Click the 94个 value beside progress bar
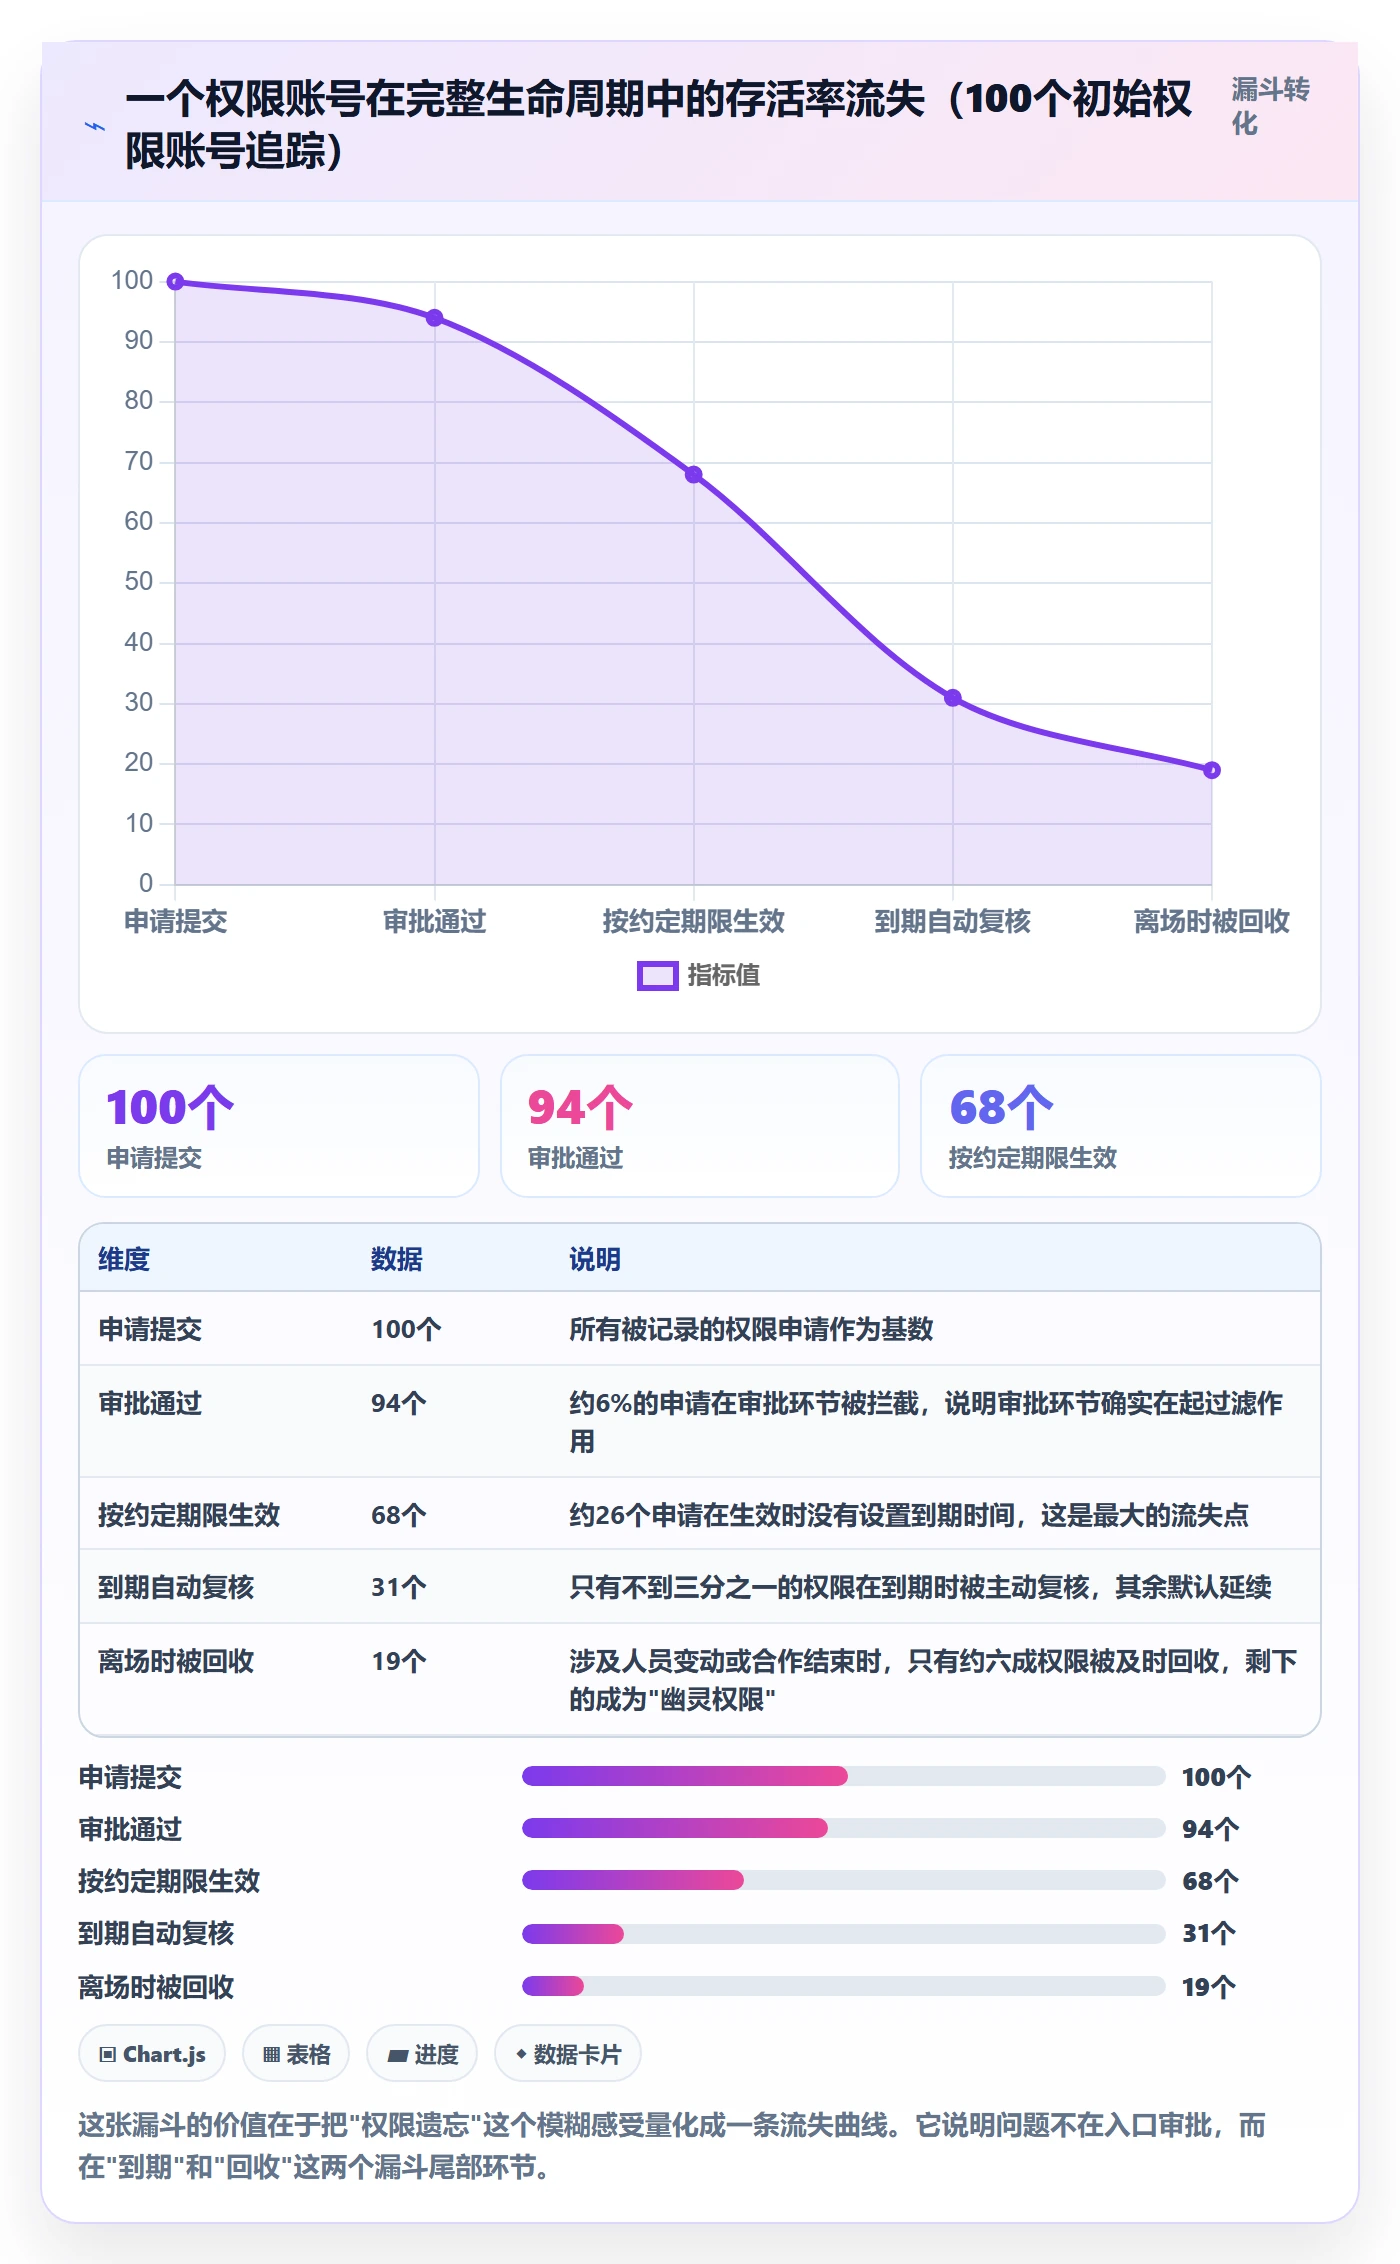 (1210, 1829)
